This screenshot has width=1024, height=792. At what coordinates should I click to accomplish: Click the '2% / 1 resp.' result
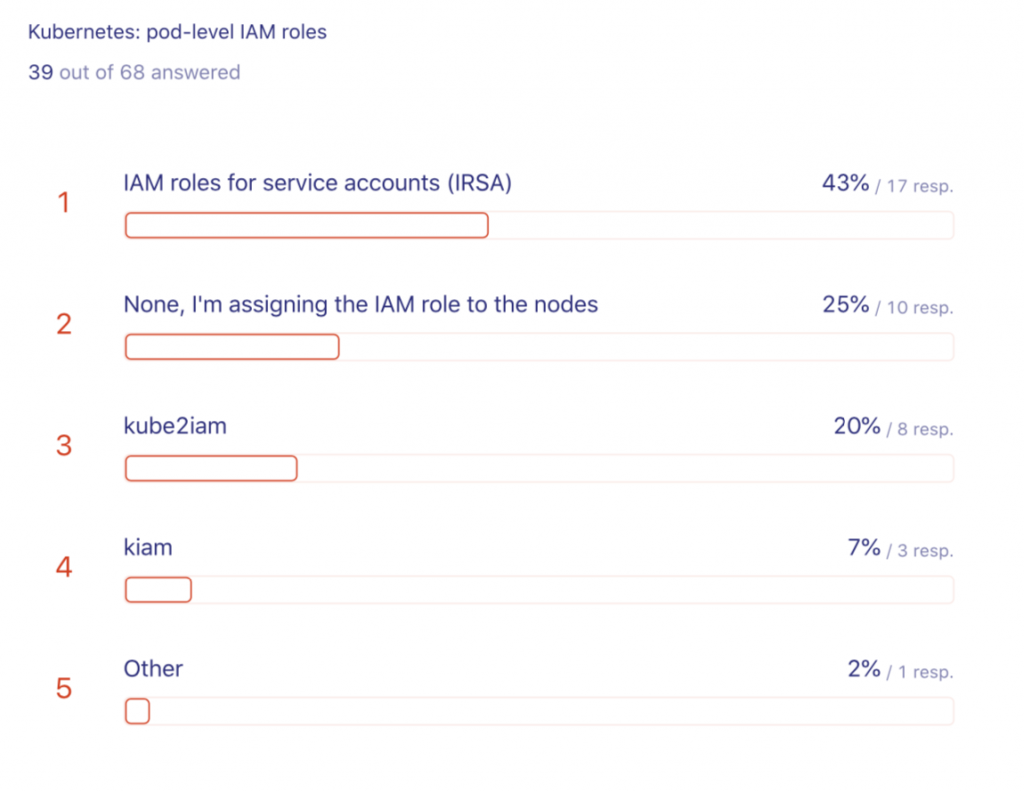coord(900,670)
